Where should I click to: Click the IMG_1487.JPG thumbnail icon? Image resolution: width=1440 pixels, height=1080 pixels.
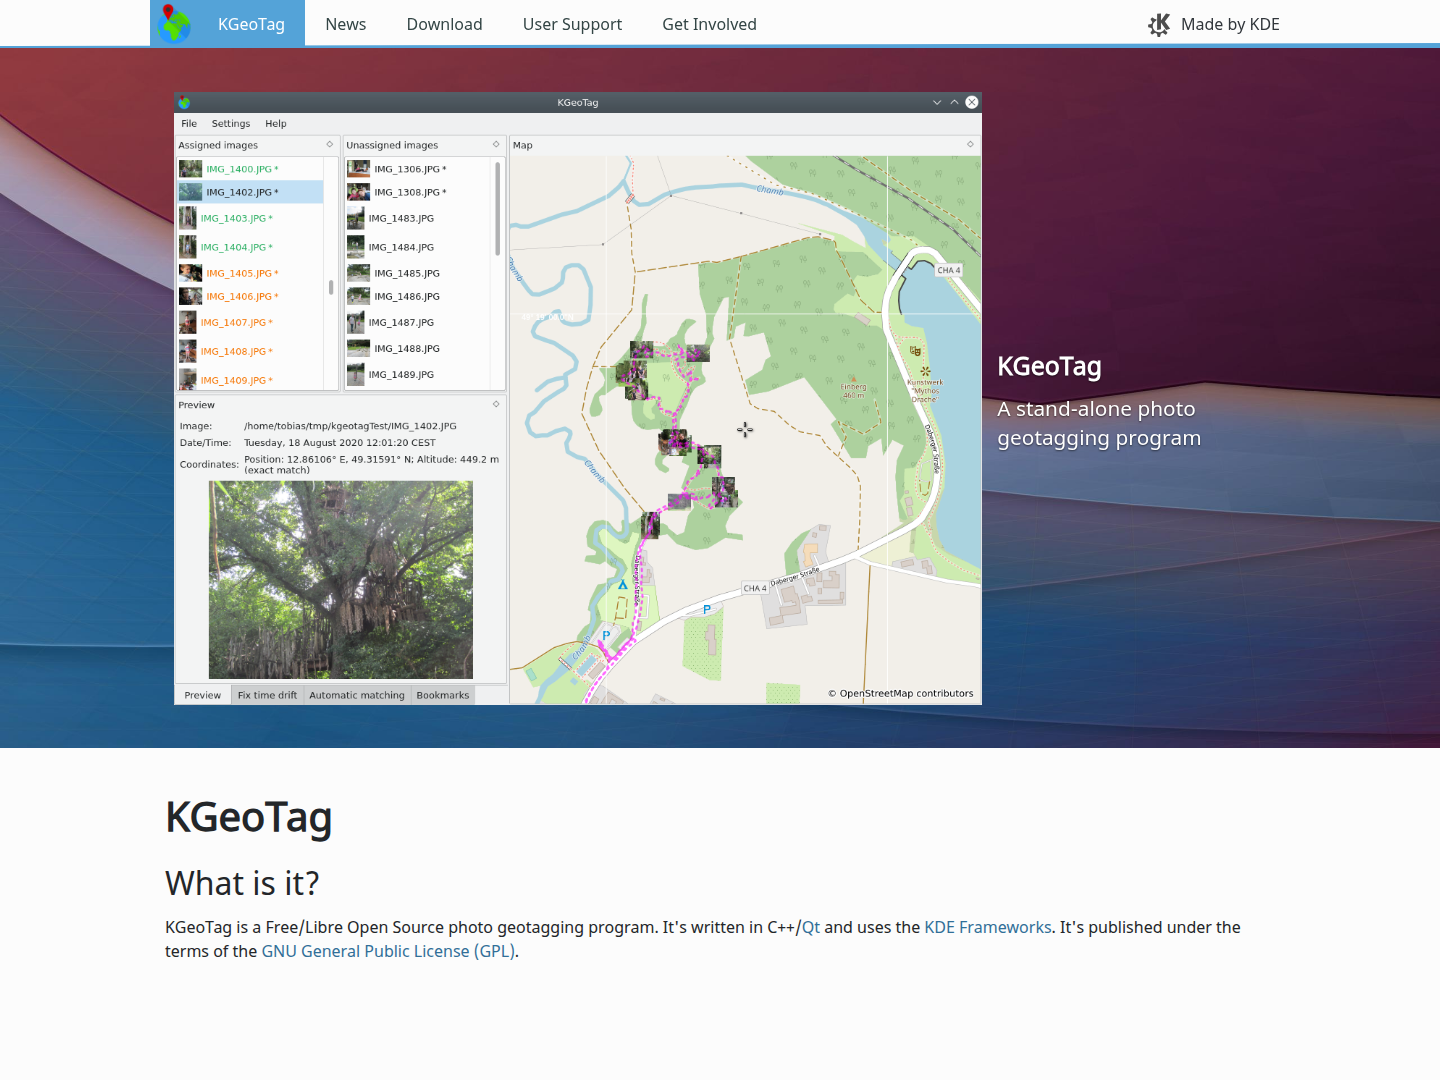(x=355, y=322)
